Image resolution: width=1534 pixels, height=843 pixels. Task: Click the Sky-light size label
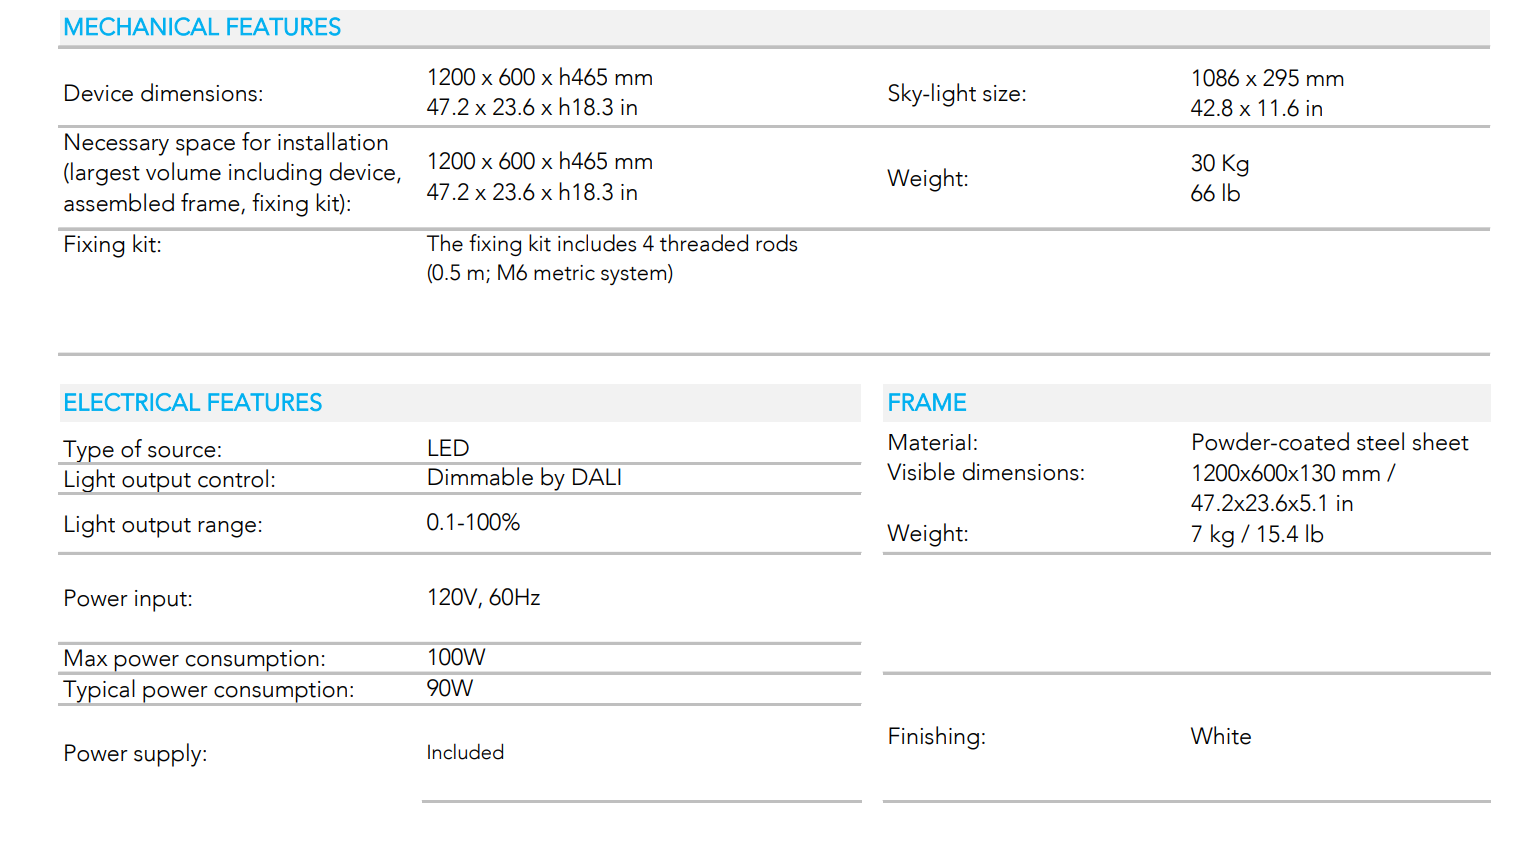tap(956, 93)
